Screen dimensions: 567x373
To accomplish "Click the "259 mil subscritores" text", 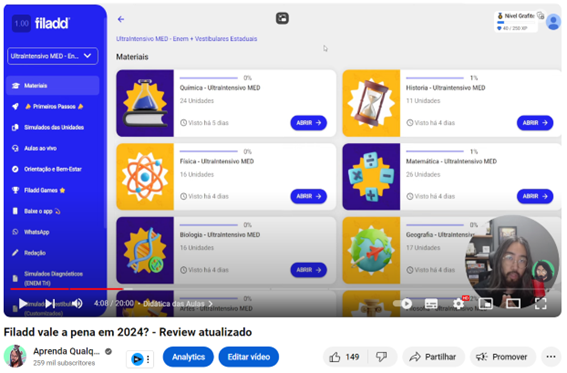I will 64,363.
